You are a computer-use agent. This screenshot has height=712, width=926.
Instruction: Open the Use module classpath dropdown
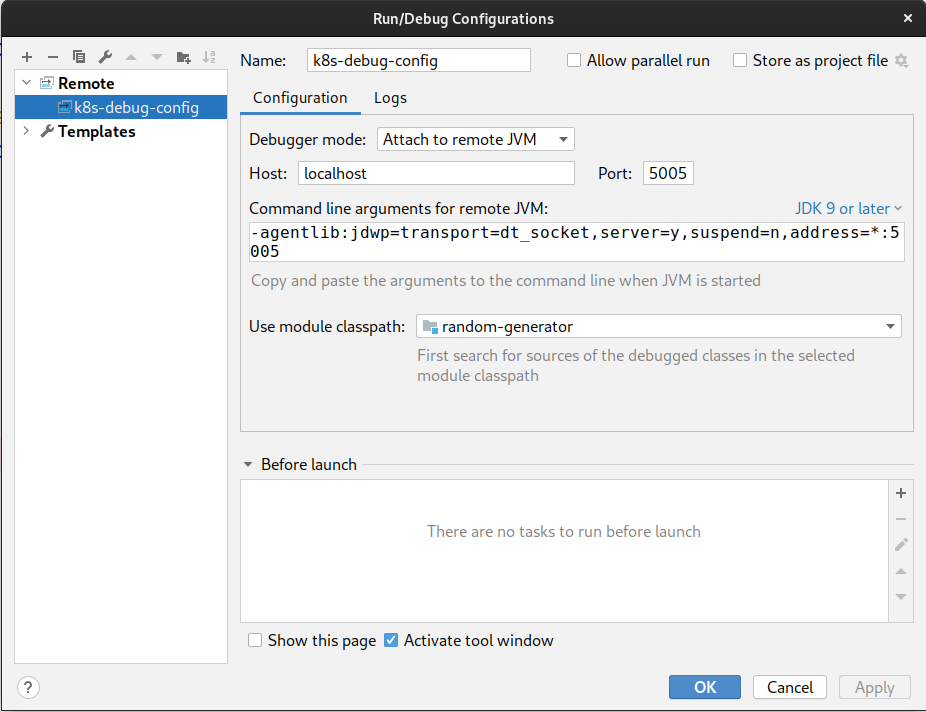pyautogui.click(x=658, y=326)
